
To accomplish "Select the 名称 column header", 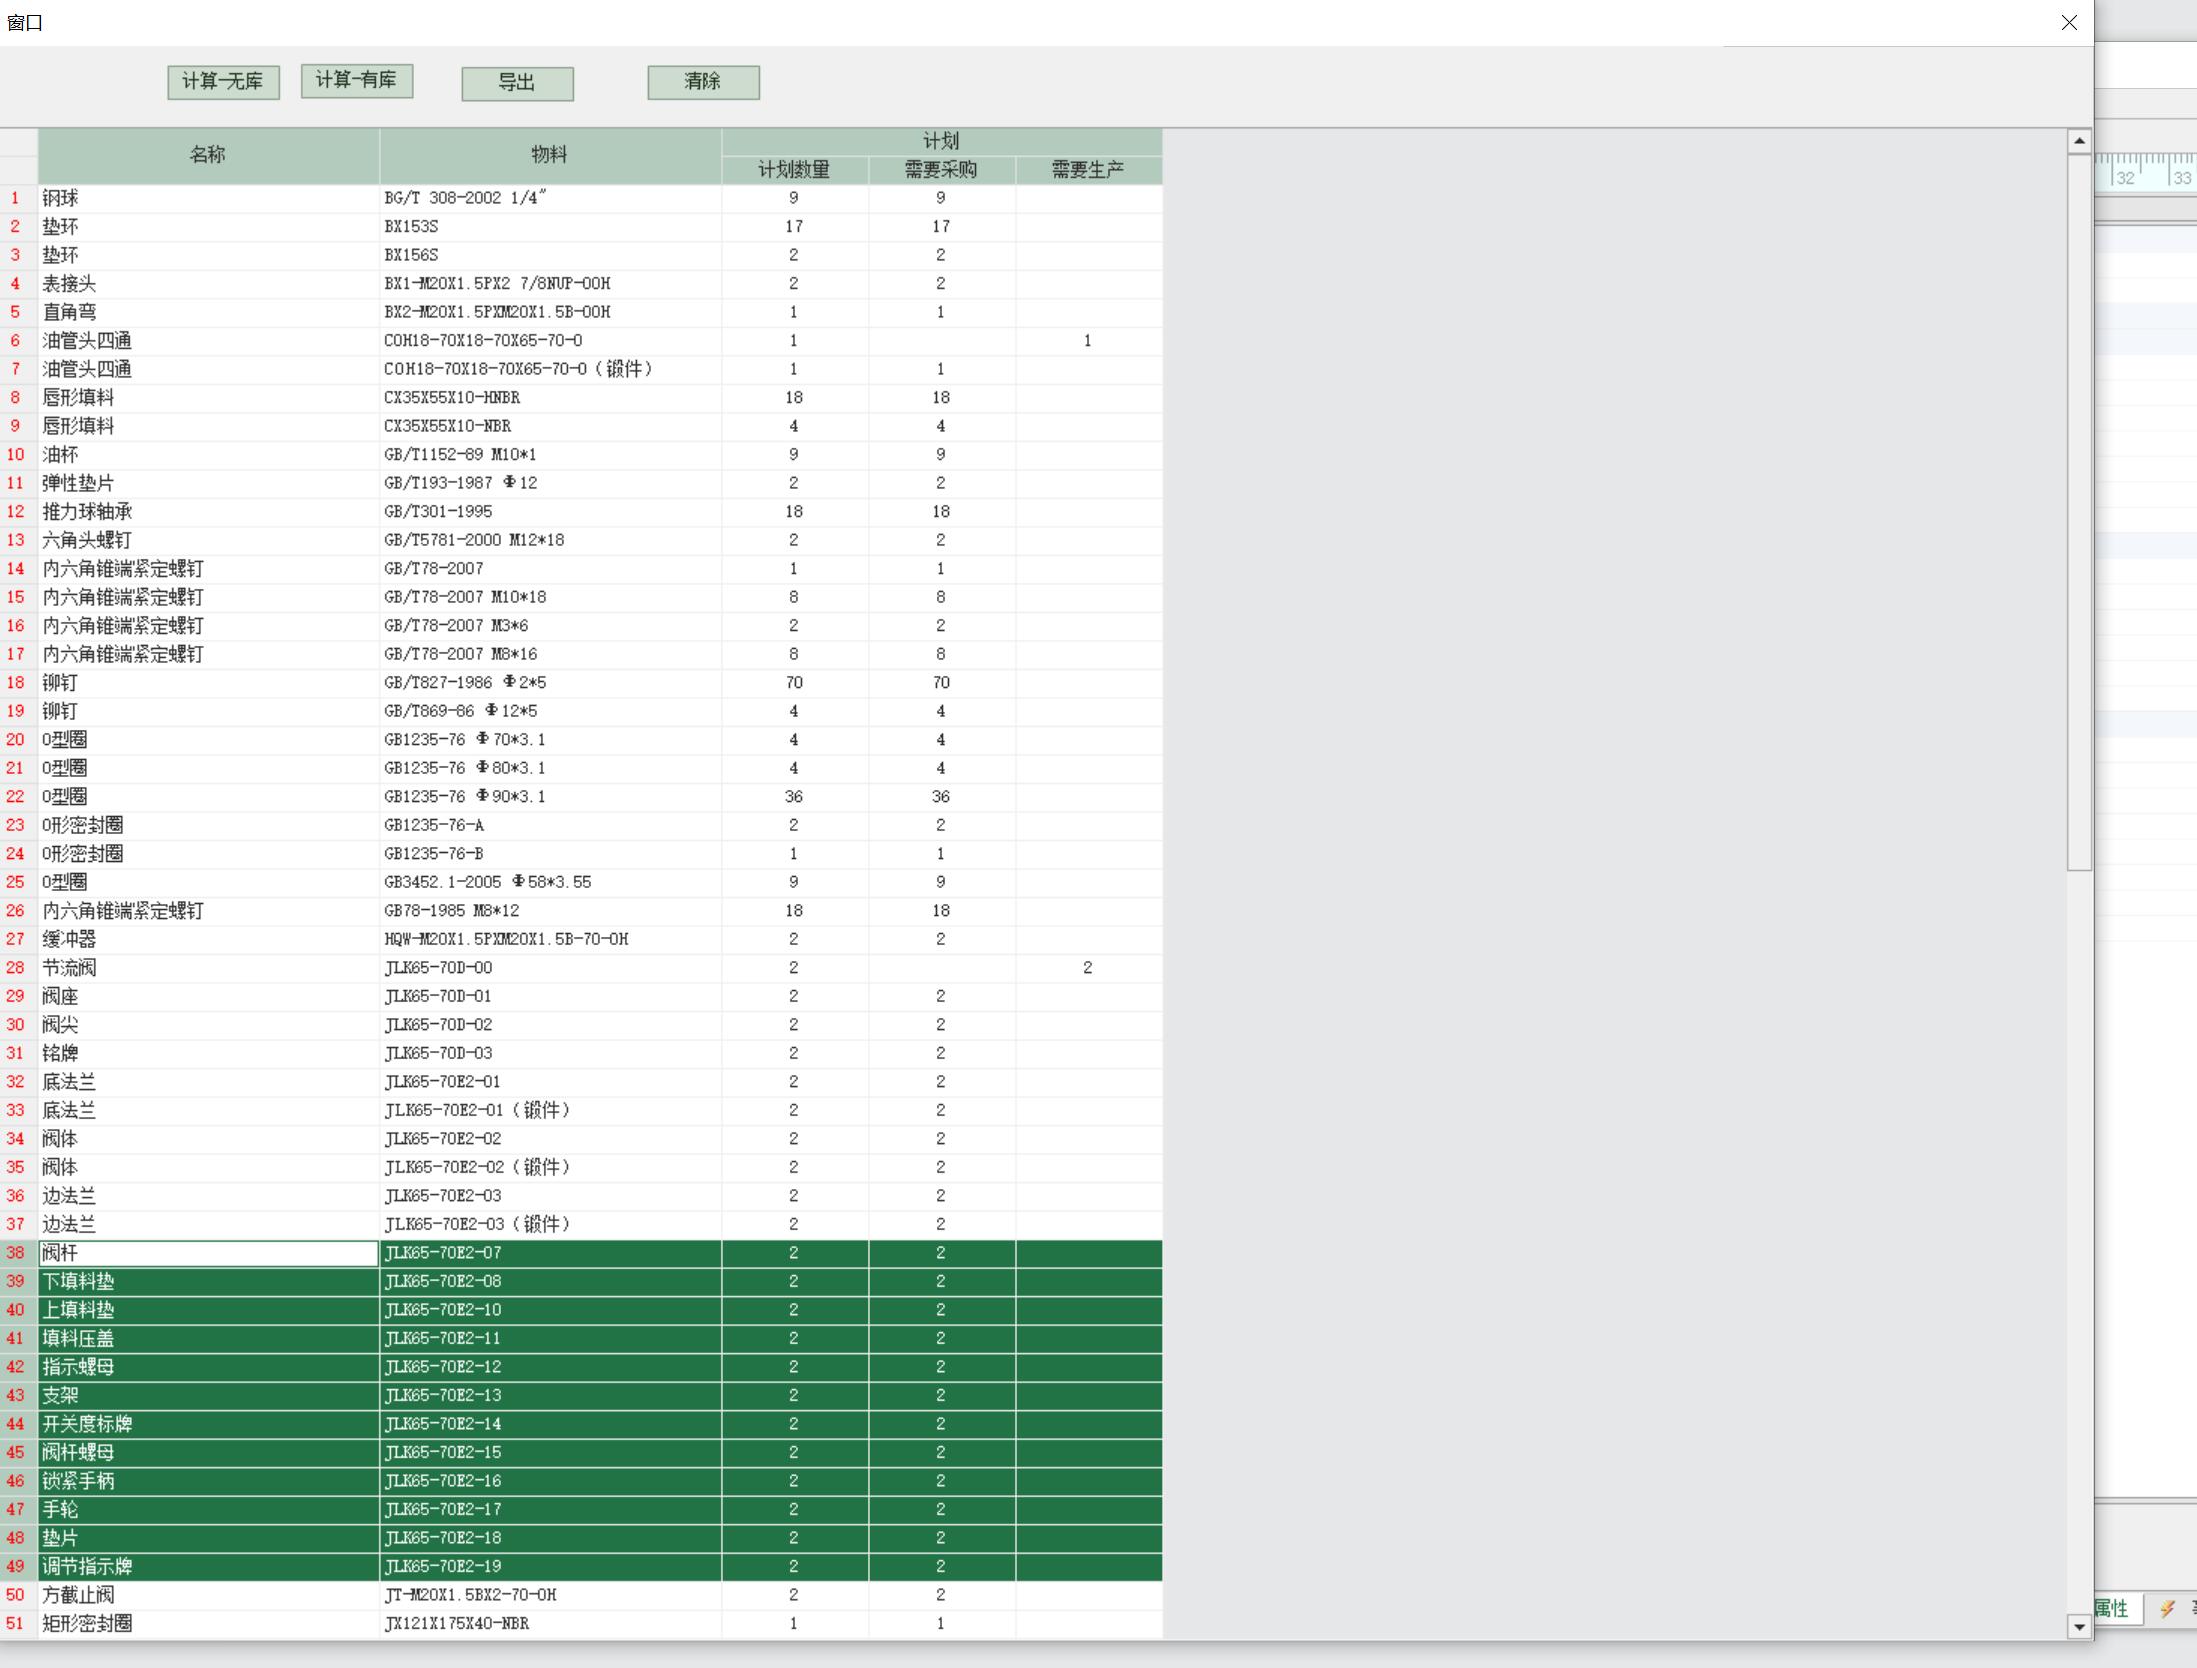I will tap(208, 155).
